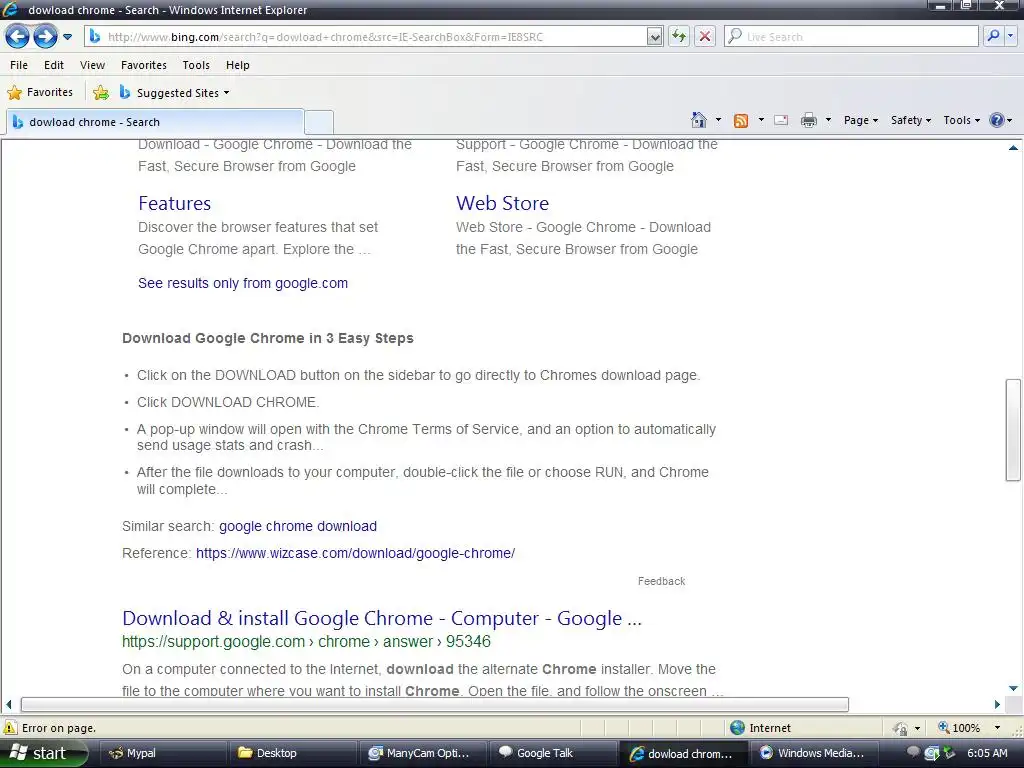The height and width of the screenshot is (768, 1024).
Task: Click the Home icon in command bar
Action: pos(699,120)
